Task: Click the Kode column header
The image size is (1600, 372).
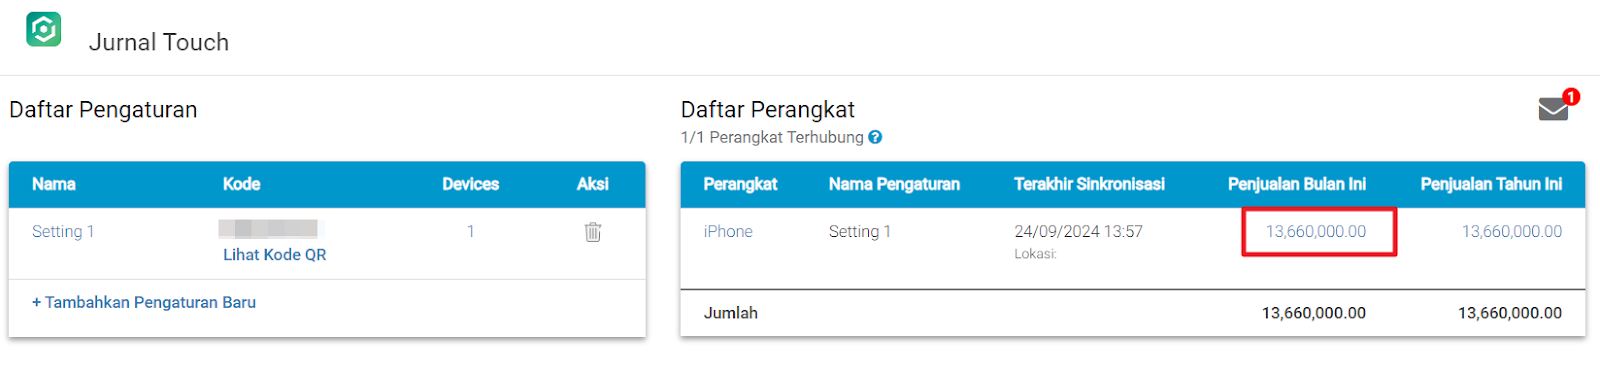Action: [x=242, y=184]
